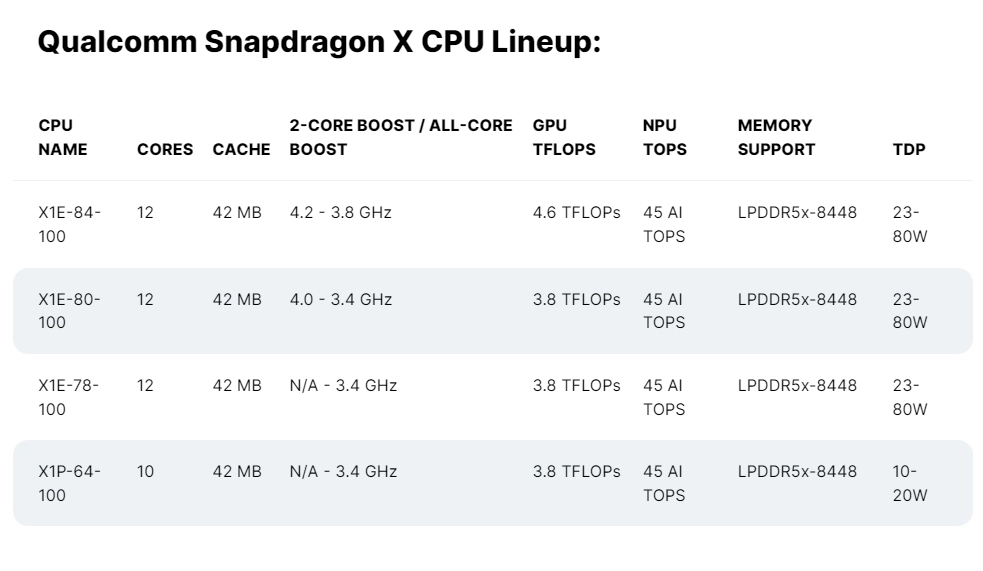Click the 10-20W TDP cell

coord(910,483)
